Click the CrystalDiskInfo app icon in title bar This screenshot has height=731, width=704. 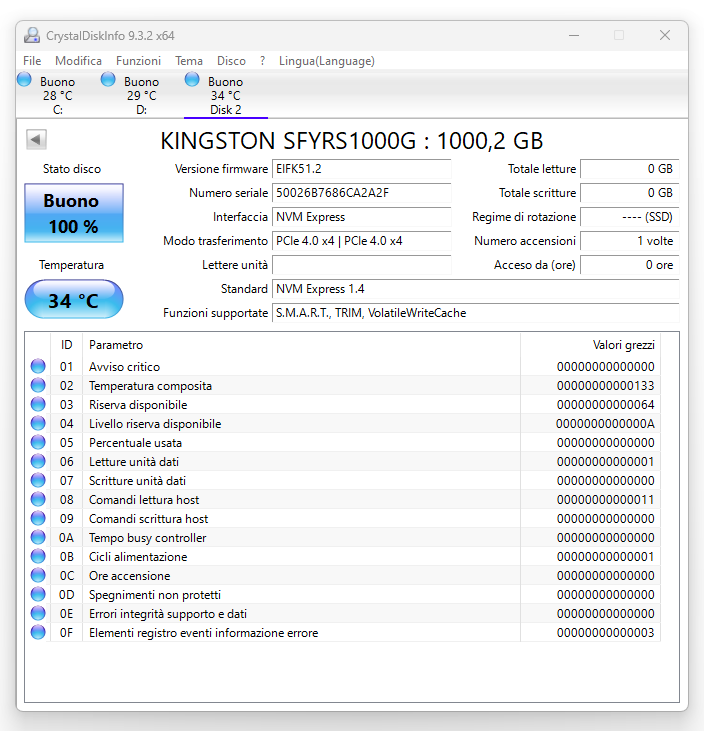click(32, 35)
